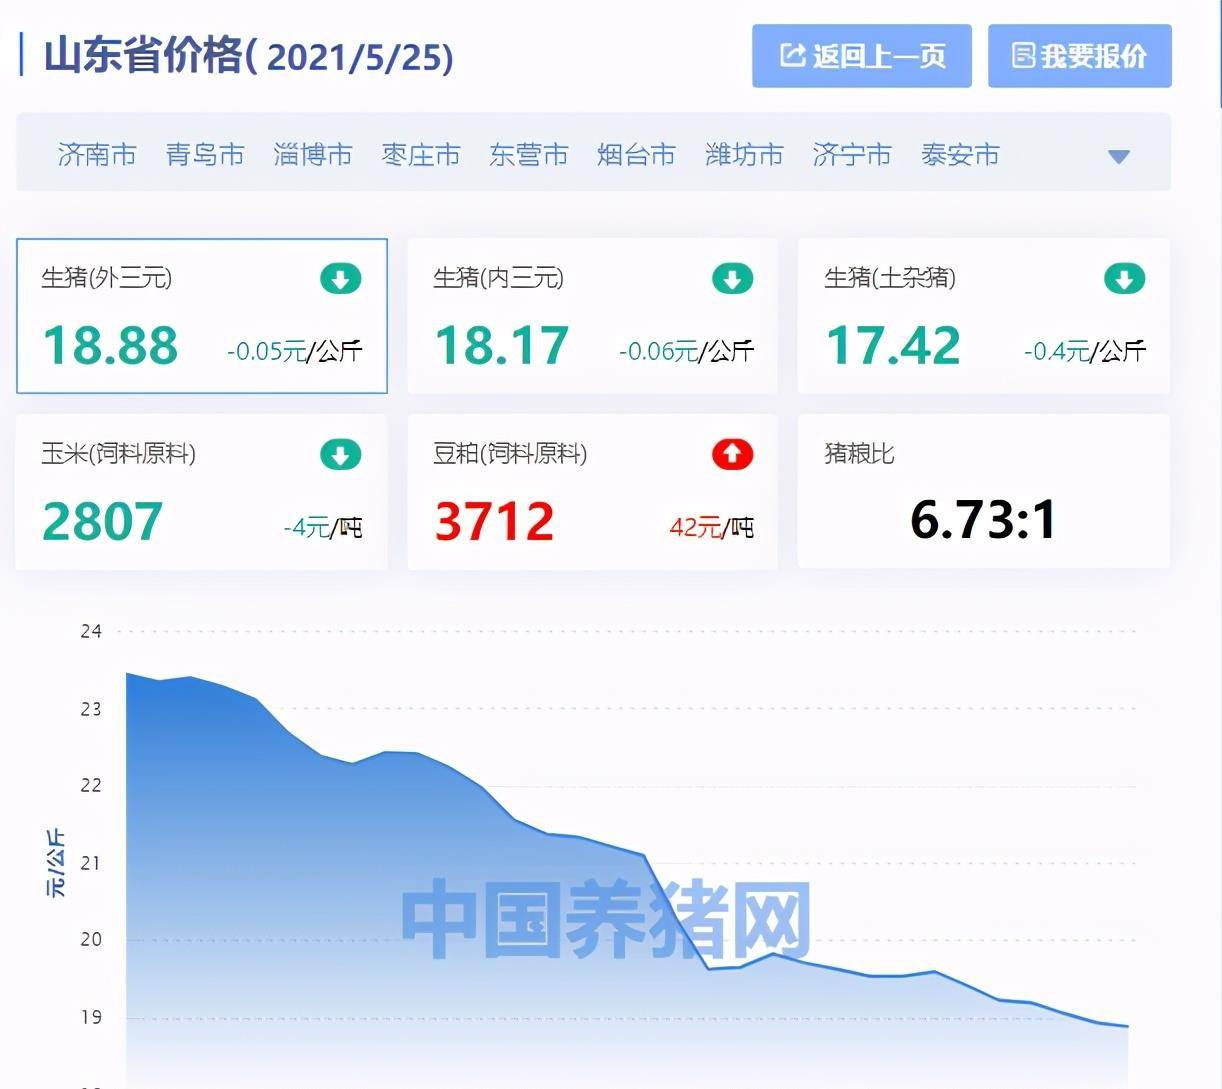This screenshot has height=1089, width=1222.
Task: Click the -4元/吨 change text
Action: click(x=322, y=527)
